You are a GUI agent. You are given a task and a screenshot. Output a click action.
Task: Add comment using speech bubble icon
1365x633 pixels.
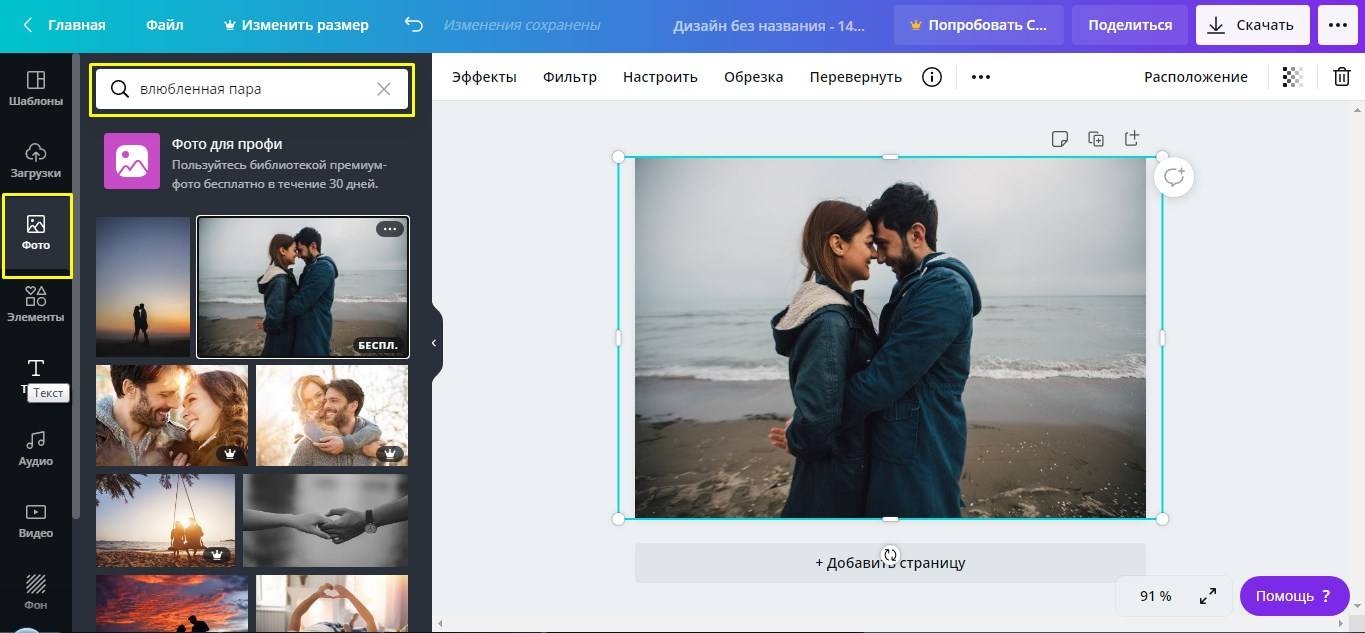point(1174,177)
